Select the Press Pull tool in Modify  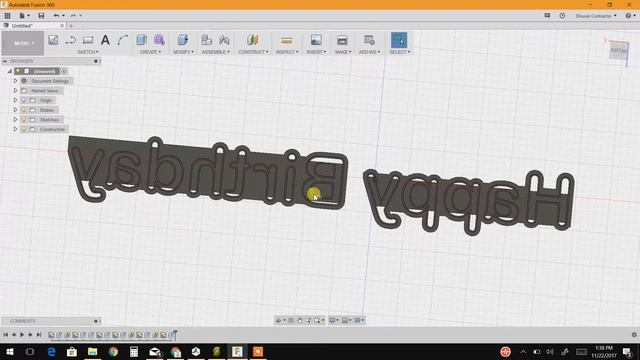pyautogui.click(x=183, y=40)
